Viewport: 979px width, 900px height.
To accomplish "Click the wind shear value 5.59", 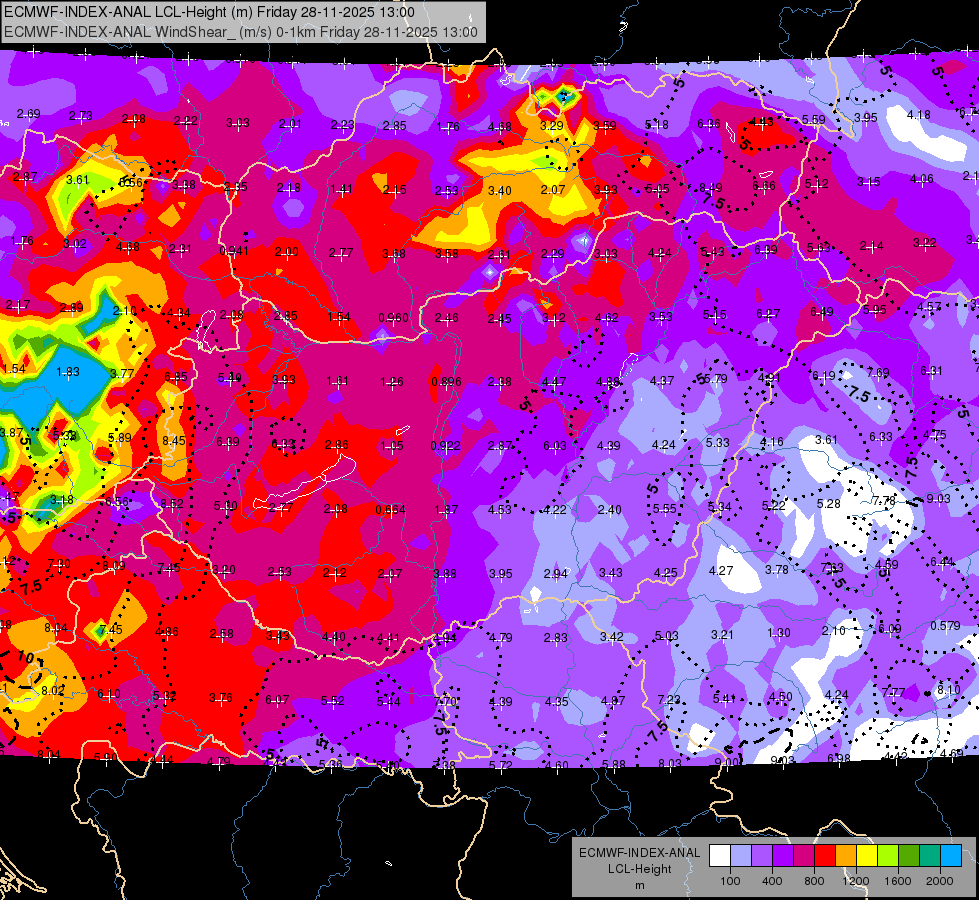I will coord(814,119).
